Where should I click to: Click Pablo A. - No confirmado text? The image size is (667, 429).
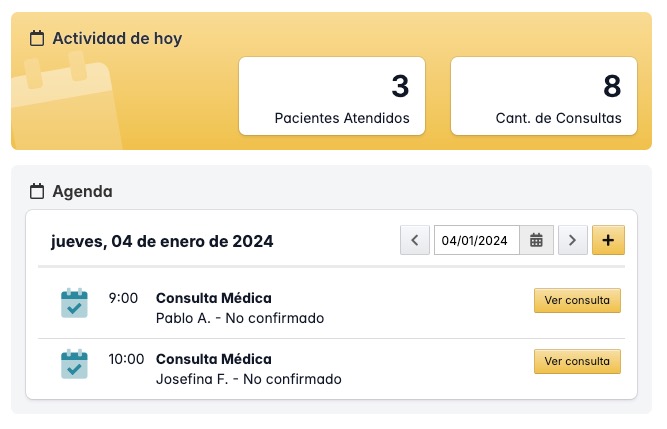[240, 318]
